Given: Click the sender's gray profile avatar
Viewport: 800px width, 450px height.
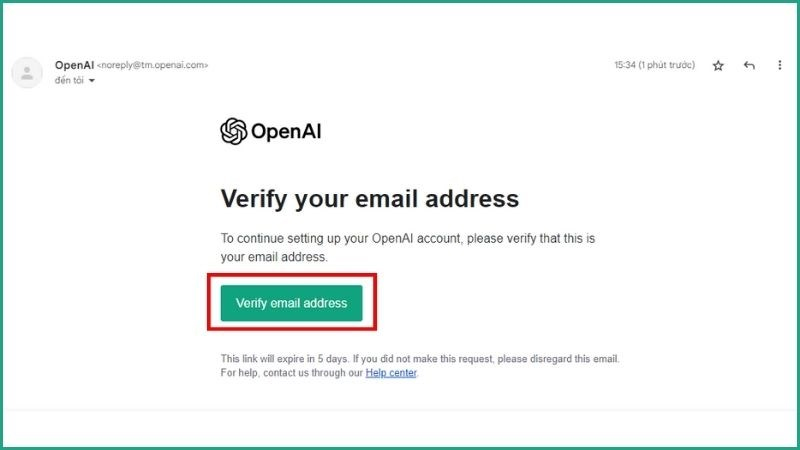Looking at the screenshot, I should click(x=26, y=72).
